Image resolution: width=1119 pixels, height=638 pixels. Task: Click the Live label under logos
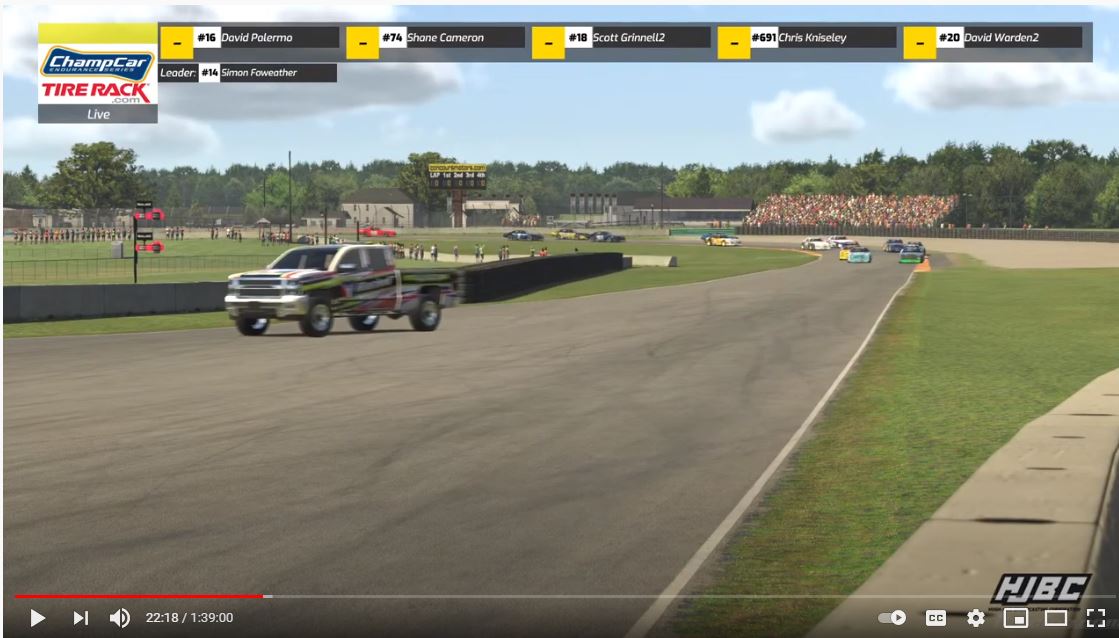(98, 114)
